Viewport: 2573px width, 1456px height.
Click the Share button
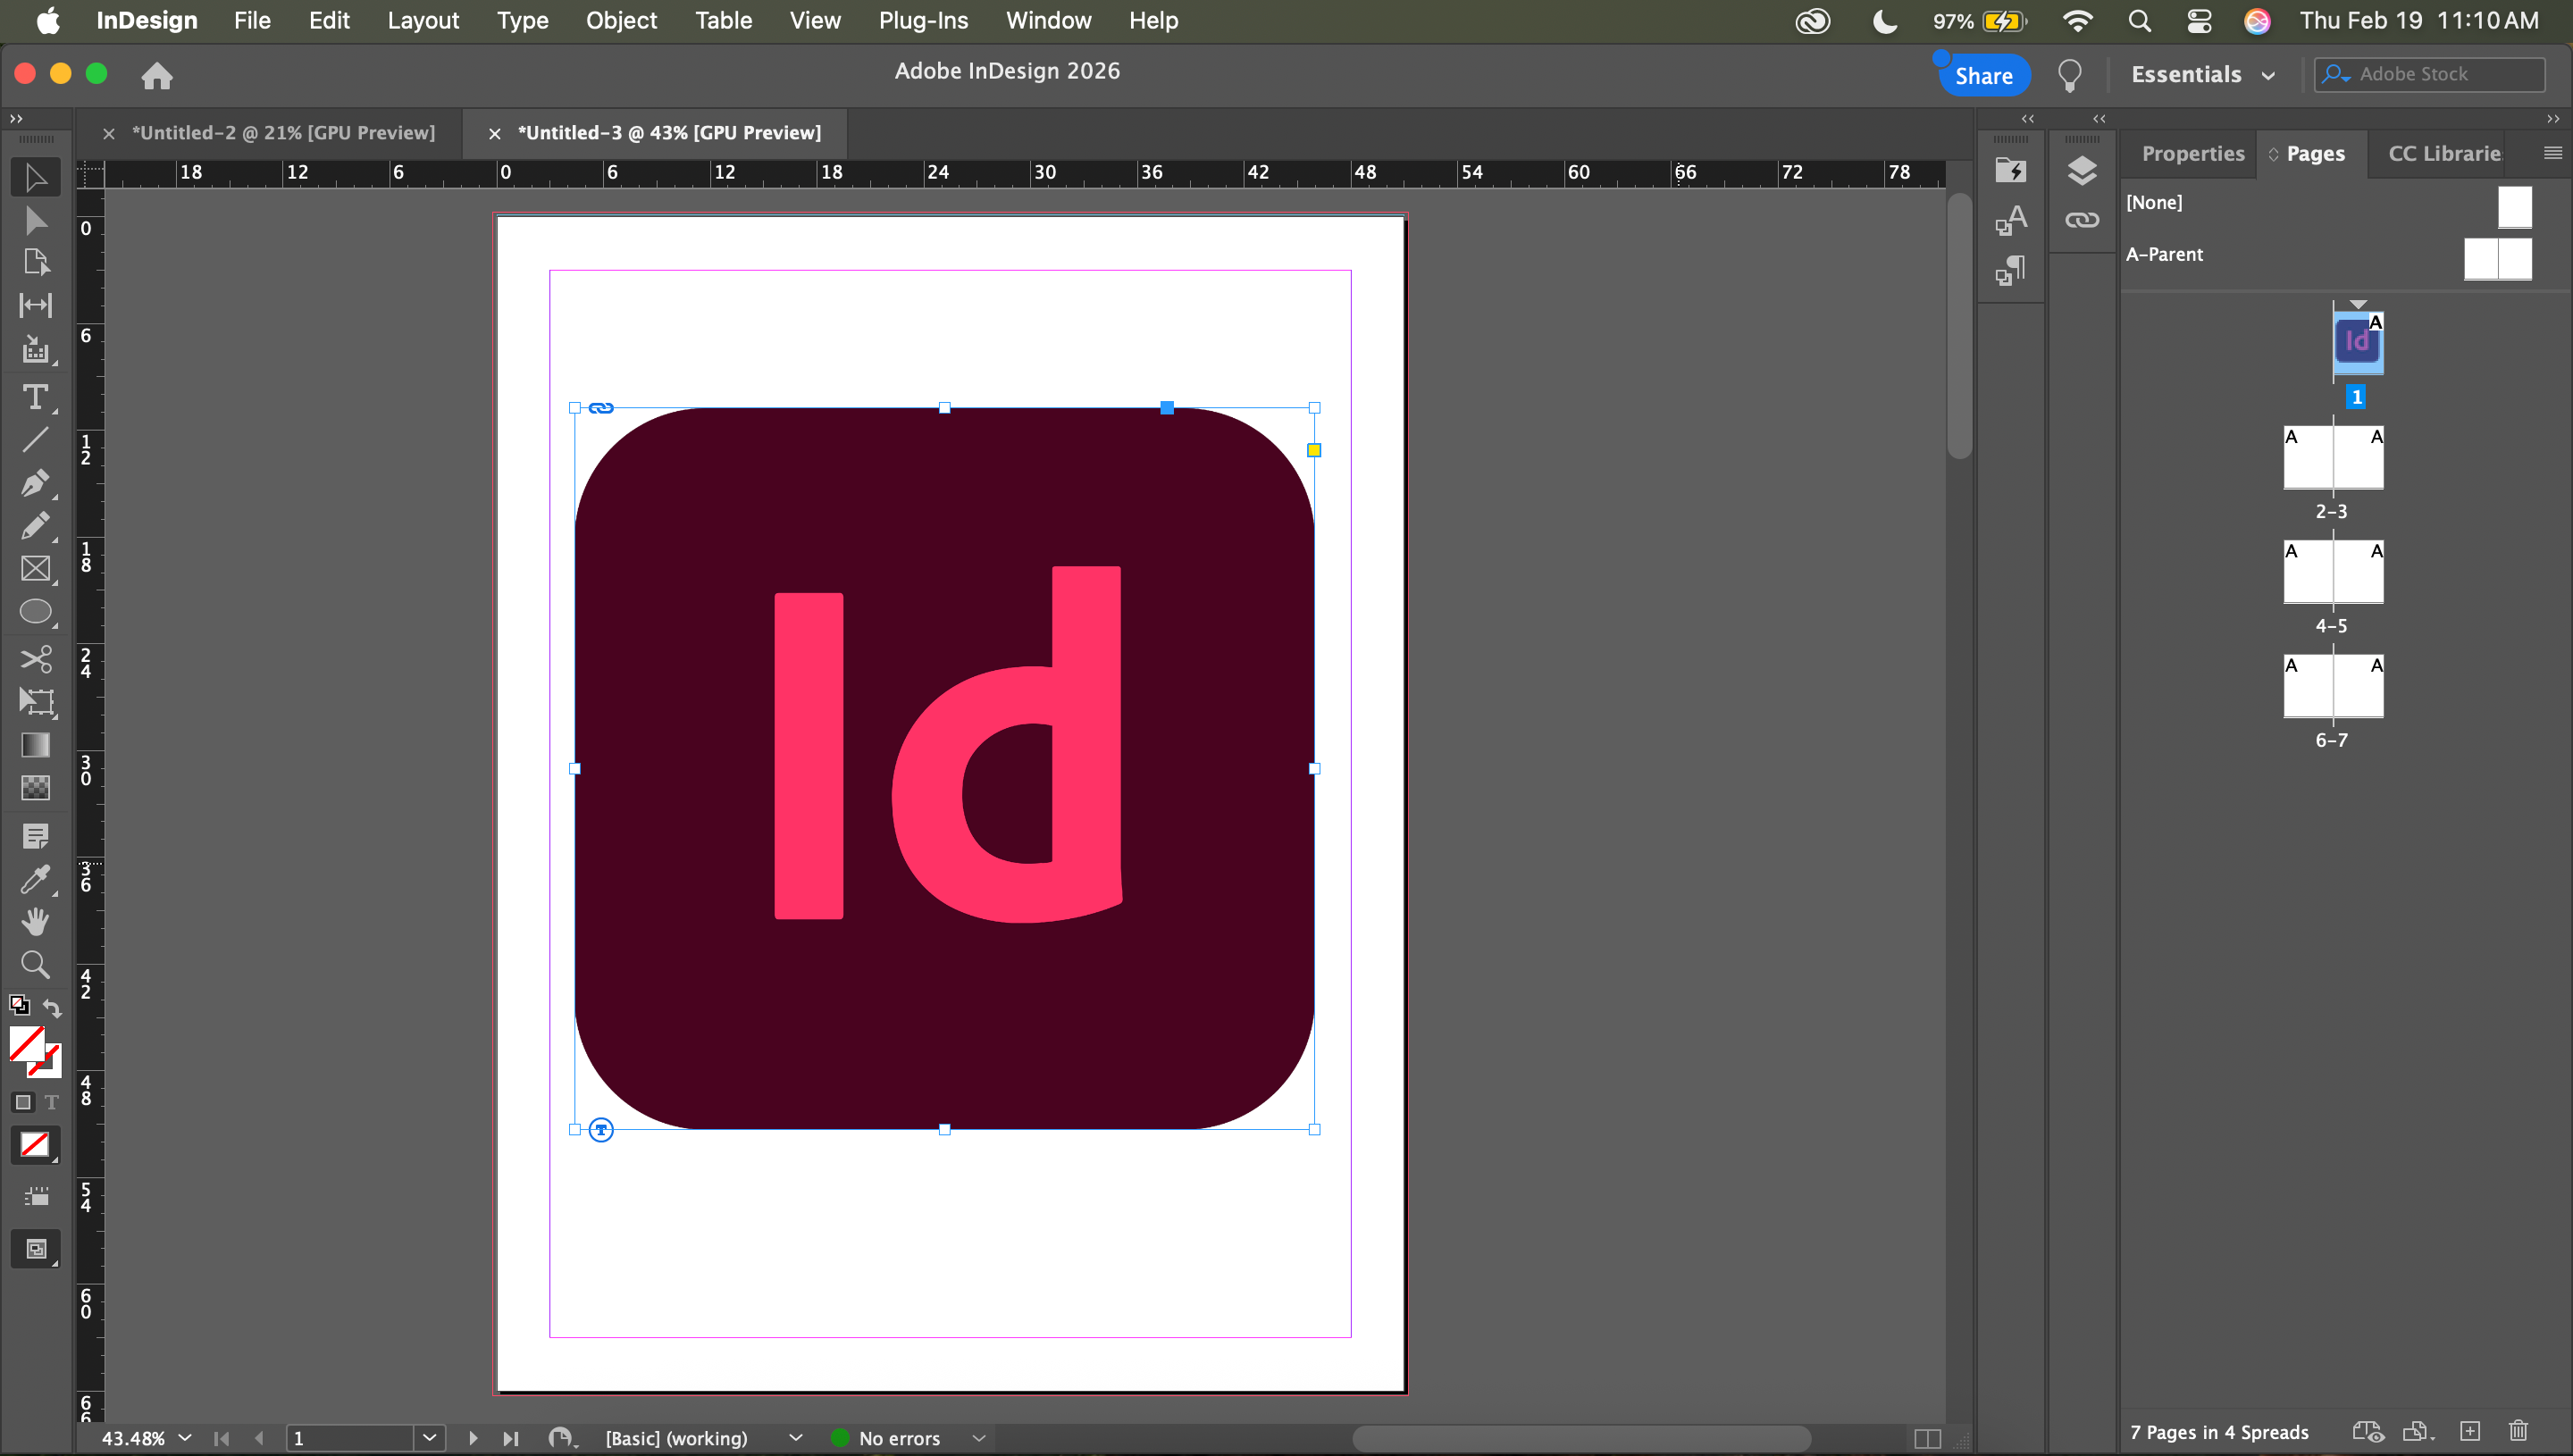pos(1983,76)
